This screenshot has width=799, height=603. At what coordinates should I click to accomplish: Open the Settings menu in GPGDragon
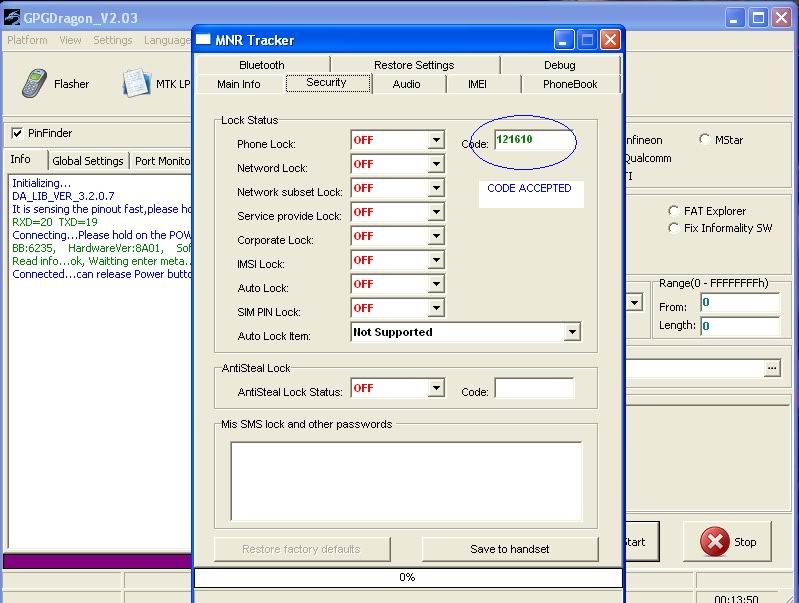pyautogui.click(x=113, y=40)
